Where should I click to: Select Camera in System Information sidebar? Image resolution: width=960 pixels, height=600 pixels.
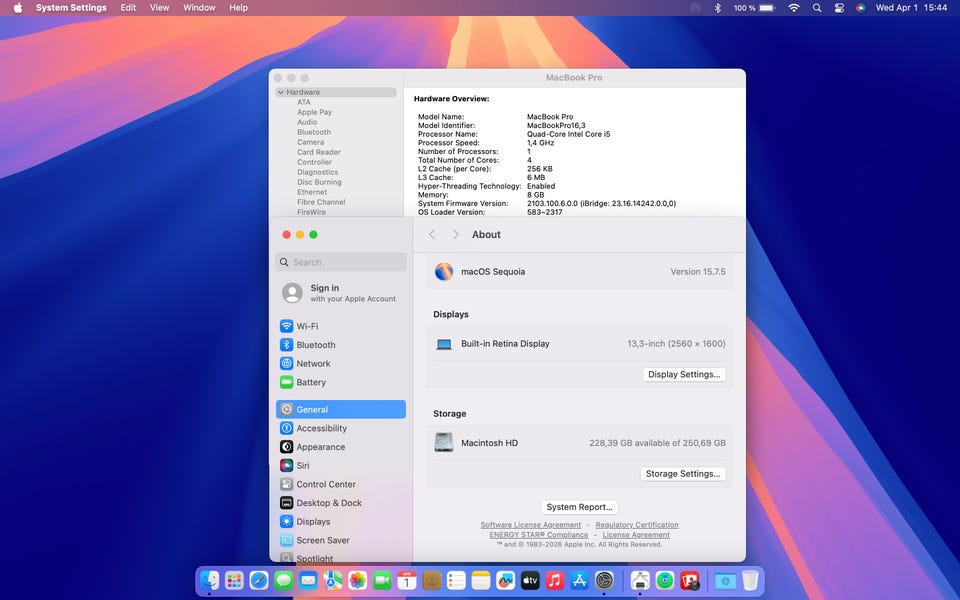(x=310, y=142)
